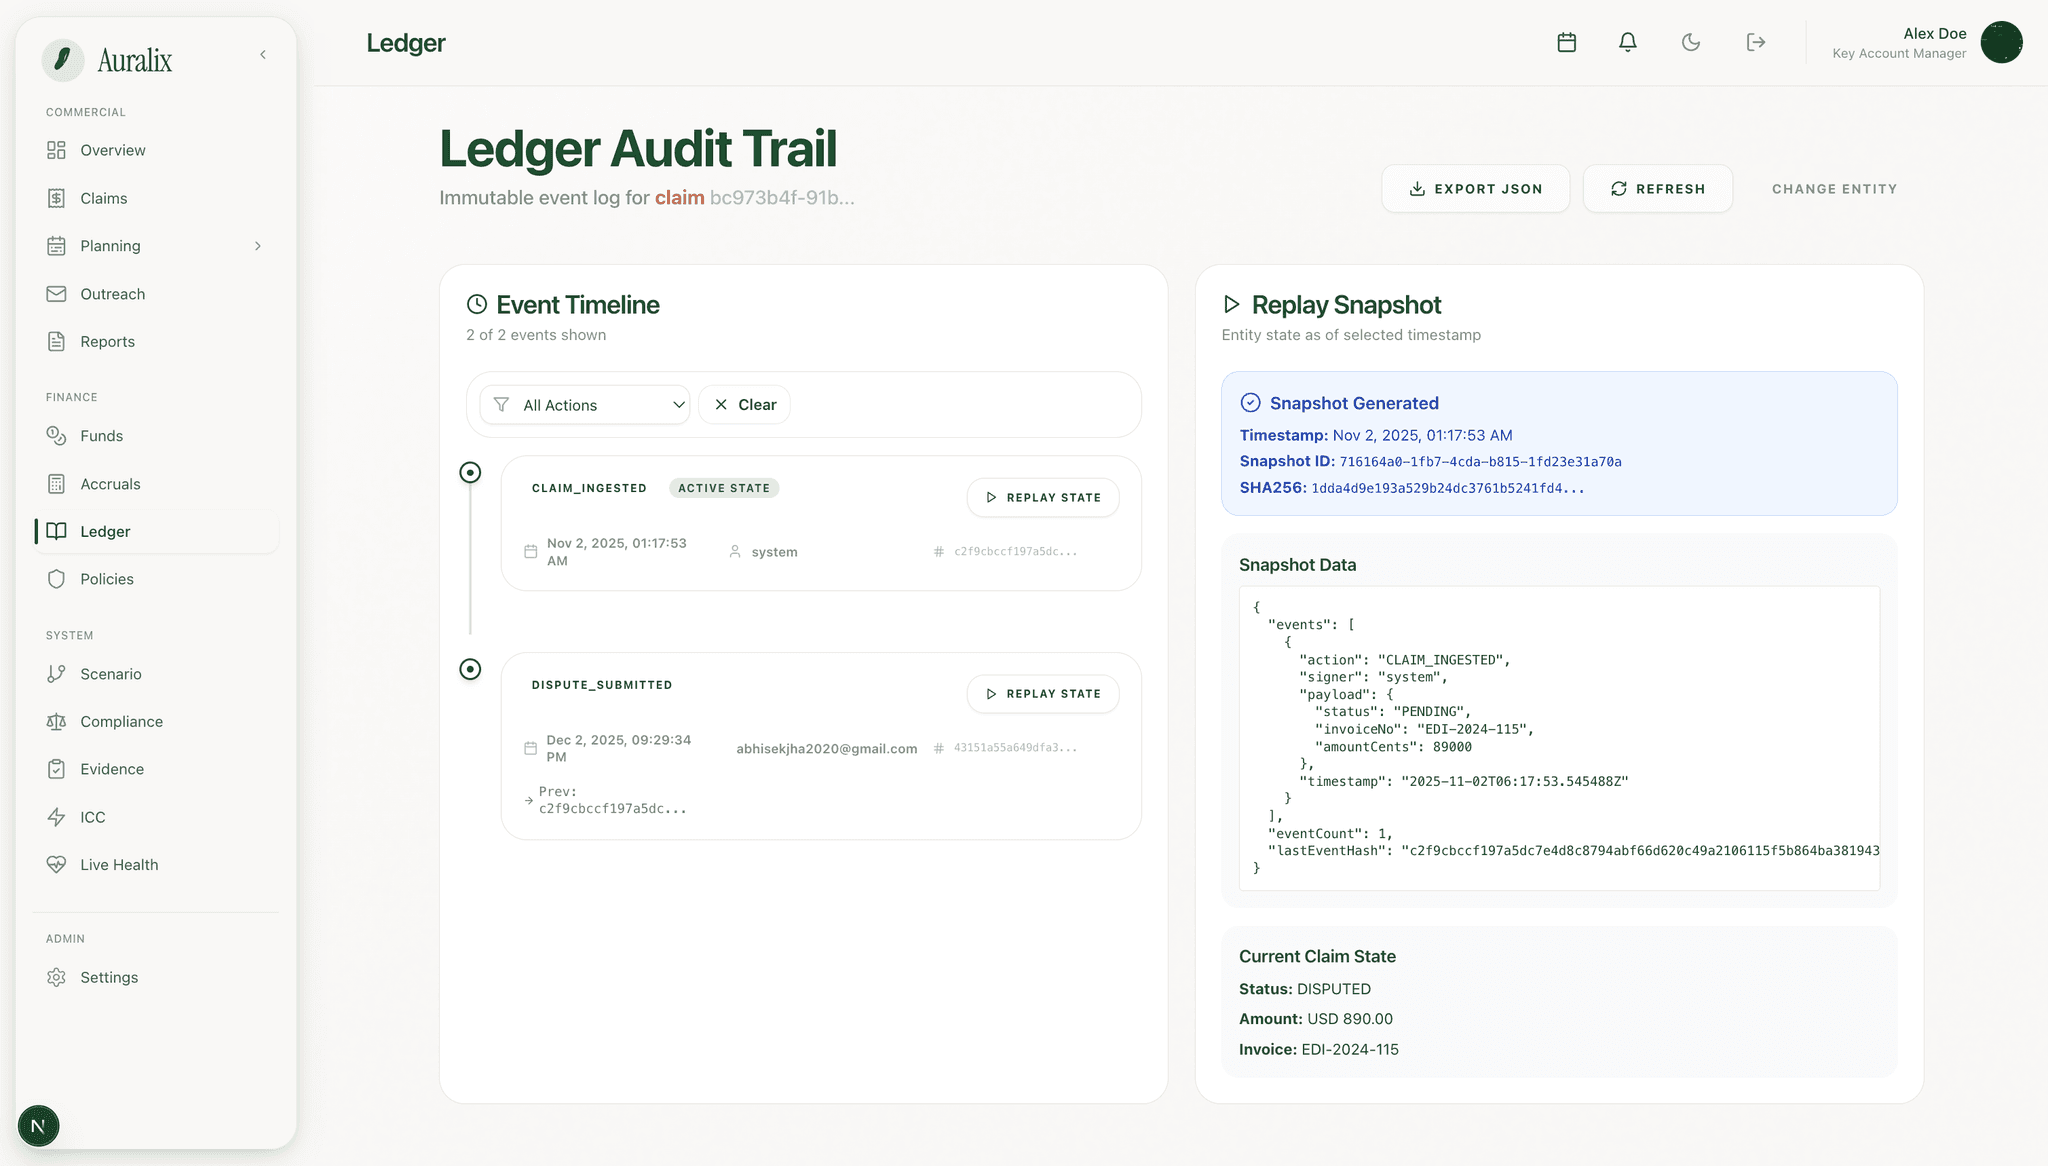Click Alex Doe's profile avatar
Image resolution: width=2048 pixels, height=1166 pixels.
point(2001,42)
